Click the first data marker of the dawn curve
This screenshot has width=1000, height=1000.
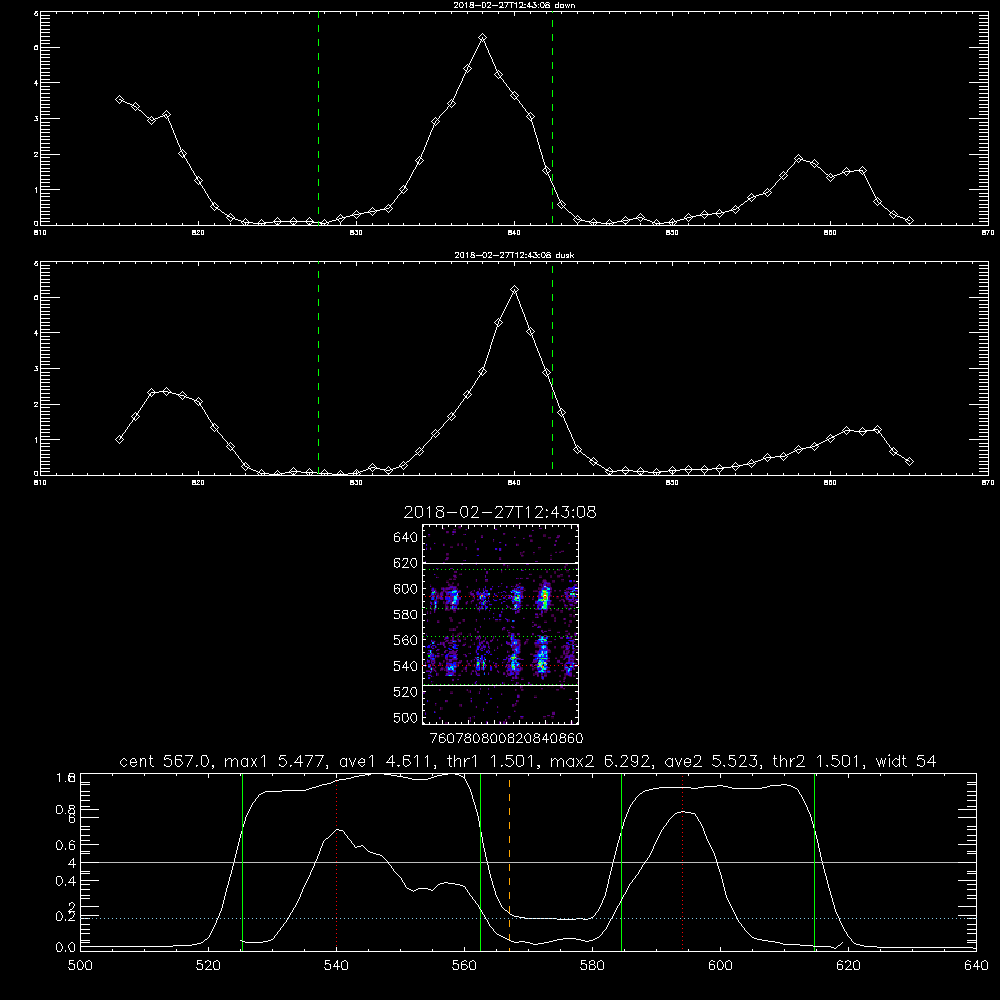point(119,99)
